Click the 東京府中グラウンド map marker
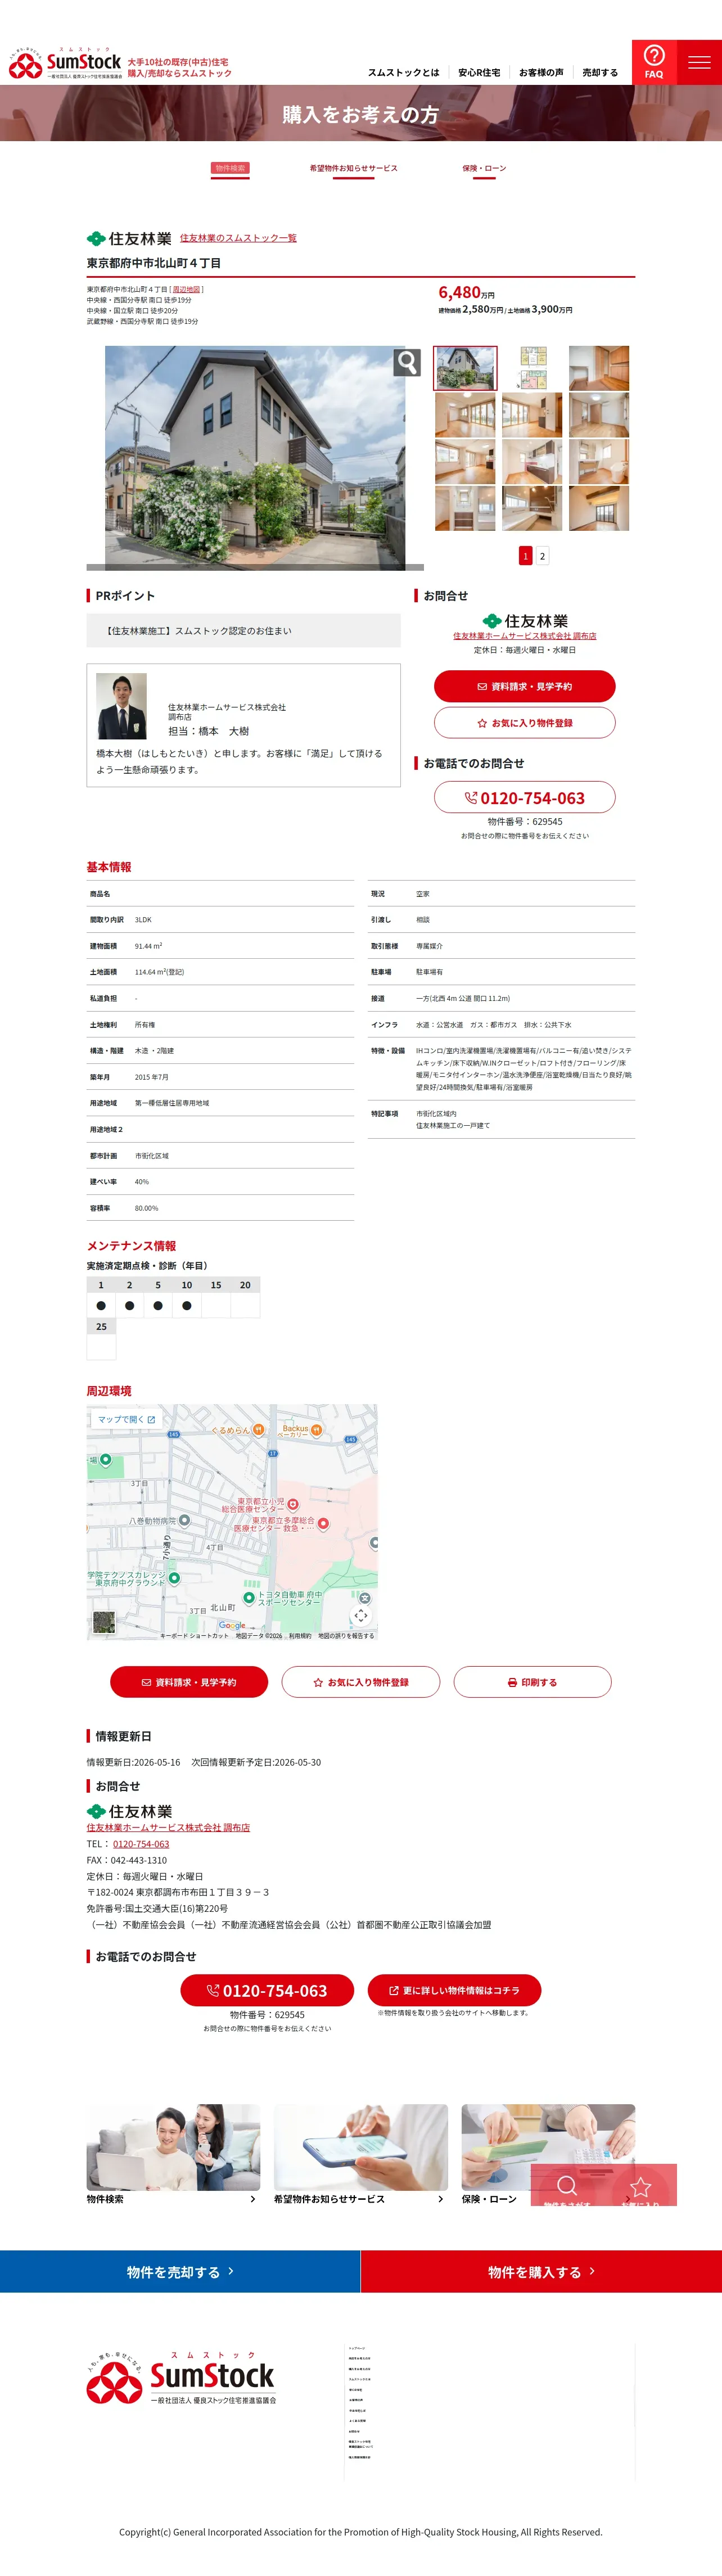This screenshot has height=2576, width=722. click(174, 1578)
